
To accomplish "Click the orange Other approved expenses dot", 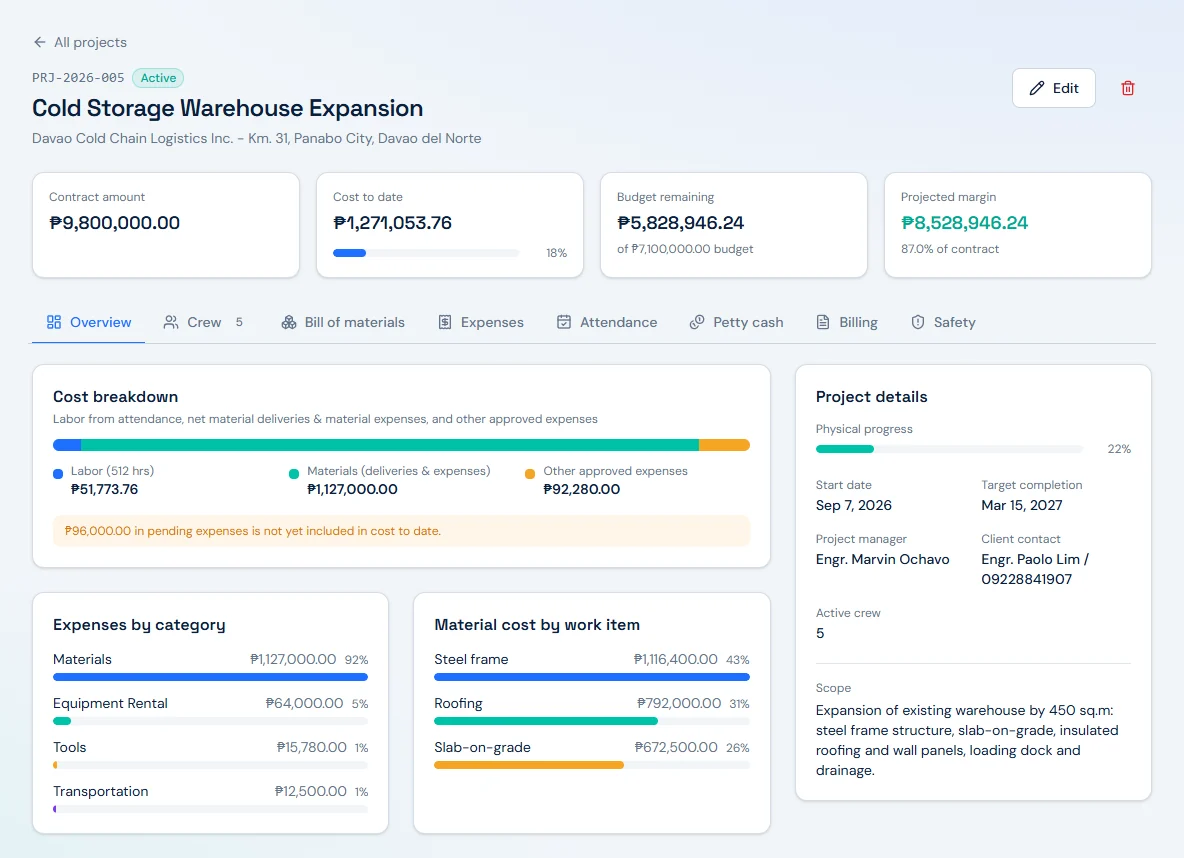I will click(x=530, y=474).
